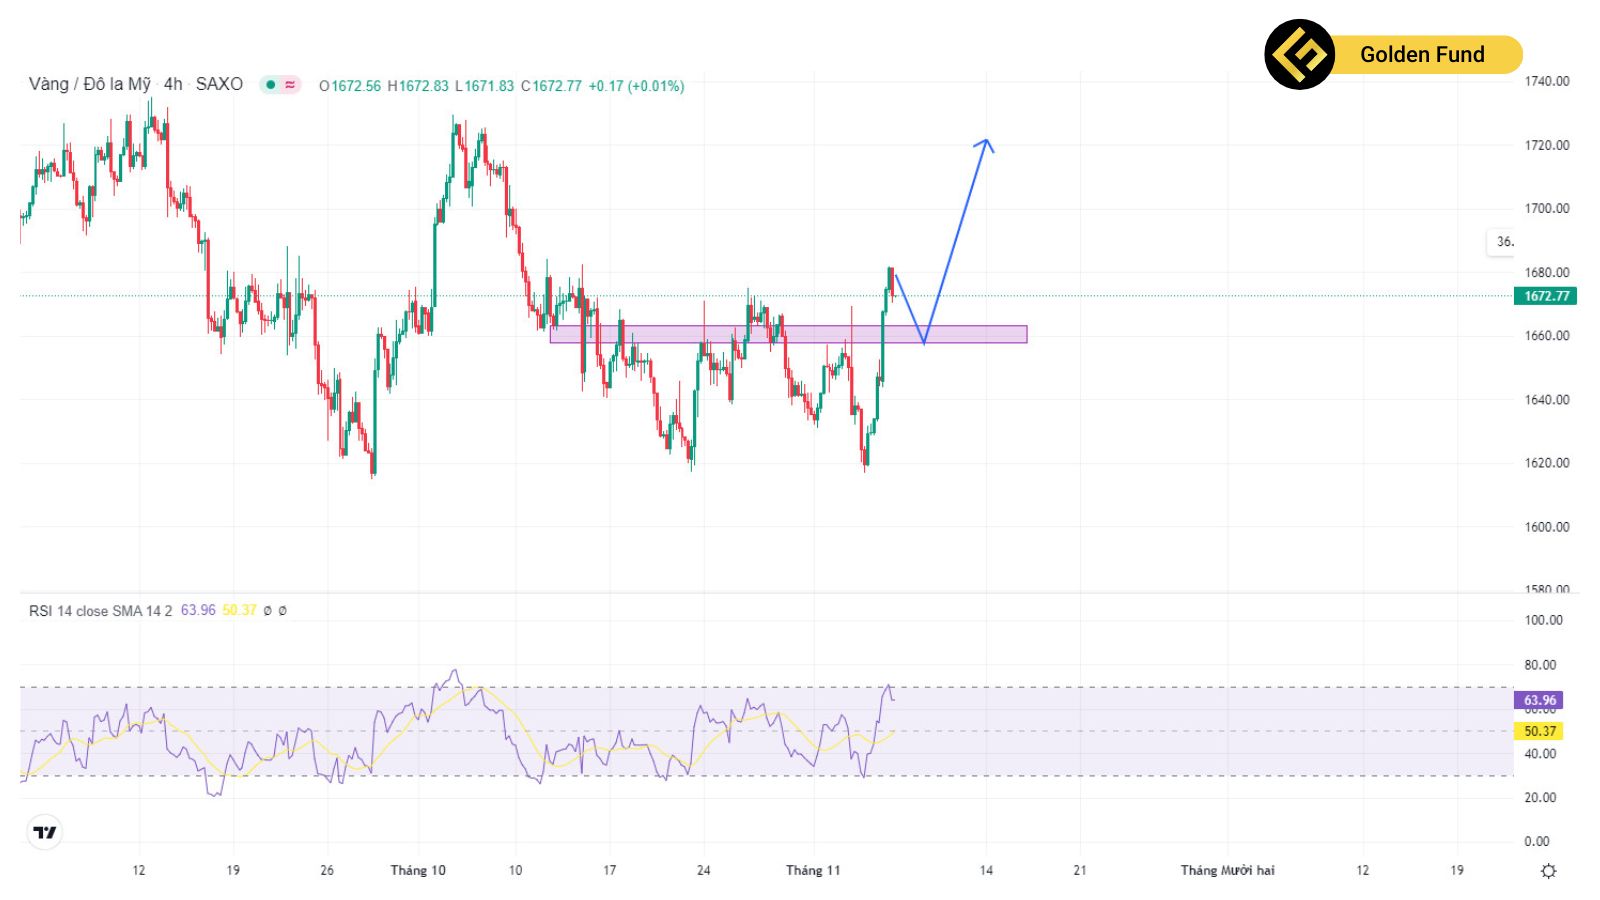Screen dimensions: 1600x900
Task: Click the Tháng 11 time axis label
Action: click(x=813, y=870)
